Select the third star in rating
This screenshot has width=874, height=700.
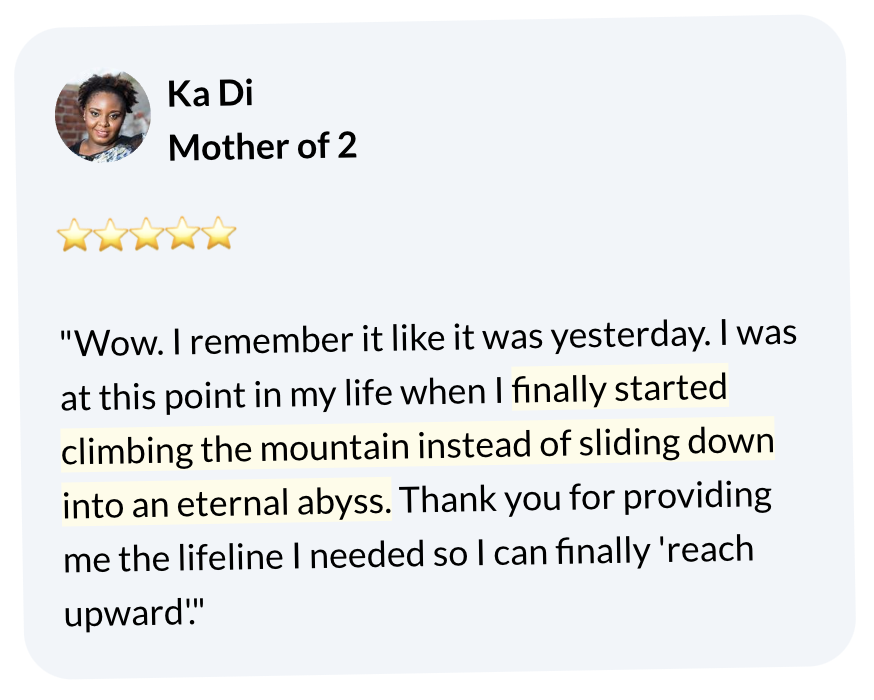pyautogui.click(x=147, y=235)
